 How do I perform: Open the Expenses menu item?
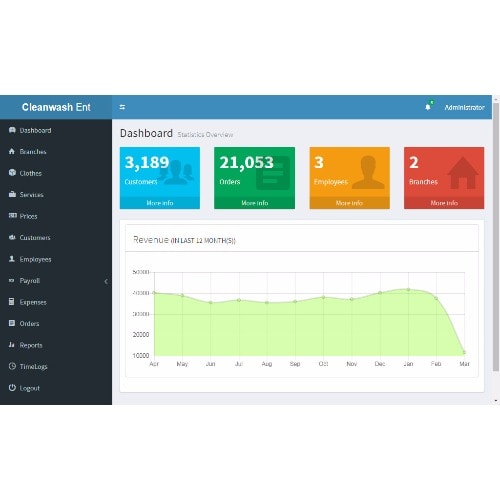point(56,302)
